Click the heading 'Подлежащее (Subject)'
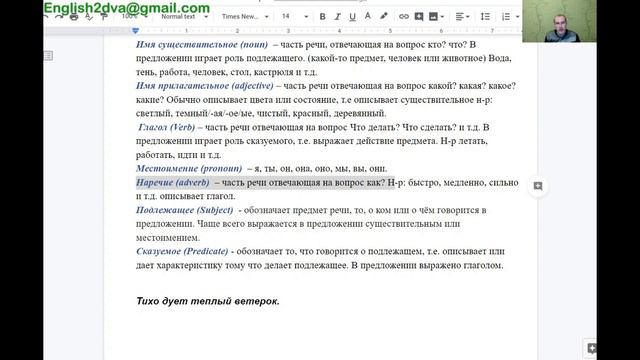 (184, 210)
